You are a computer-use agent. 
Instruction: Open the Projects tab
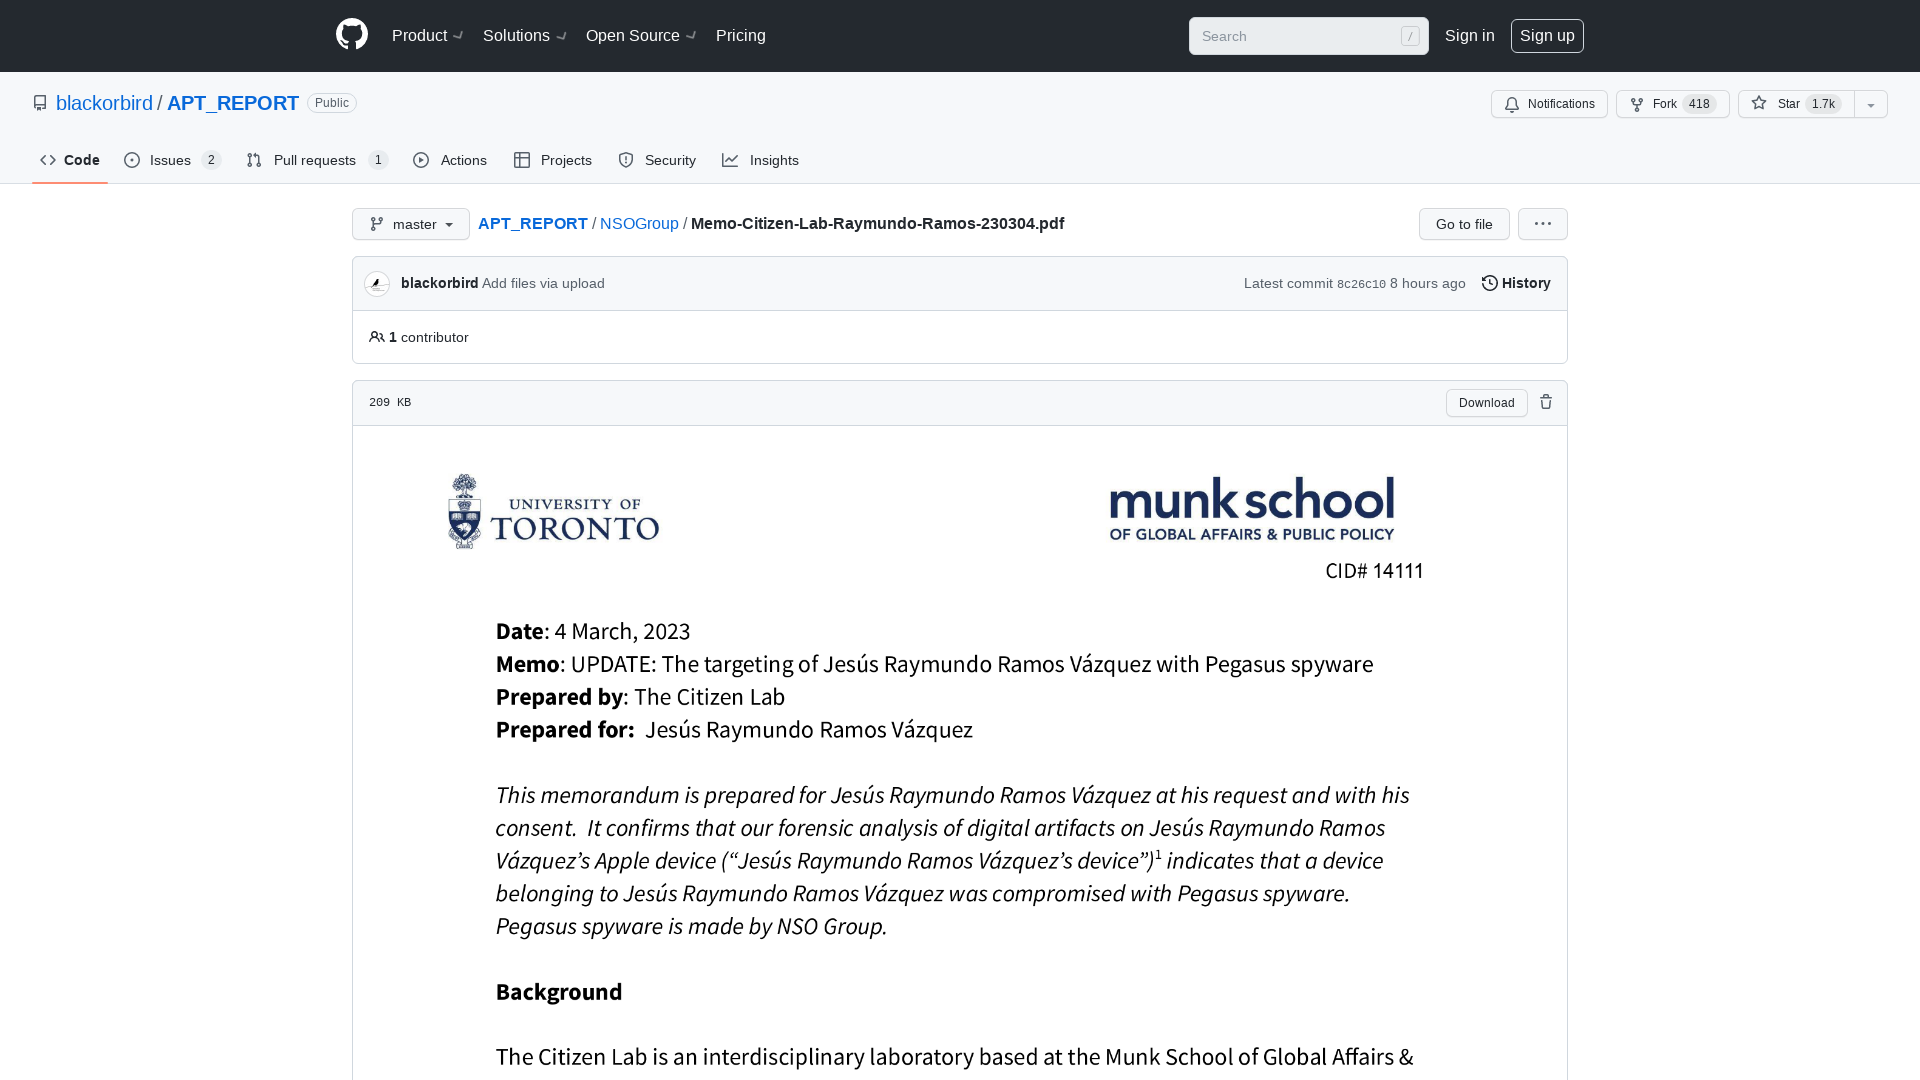click(x=553, y=160)
